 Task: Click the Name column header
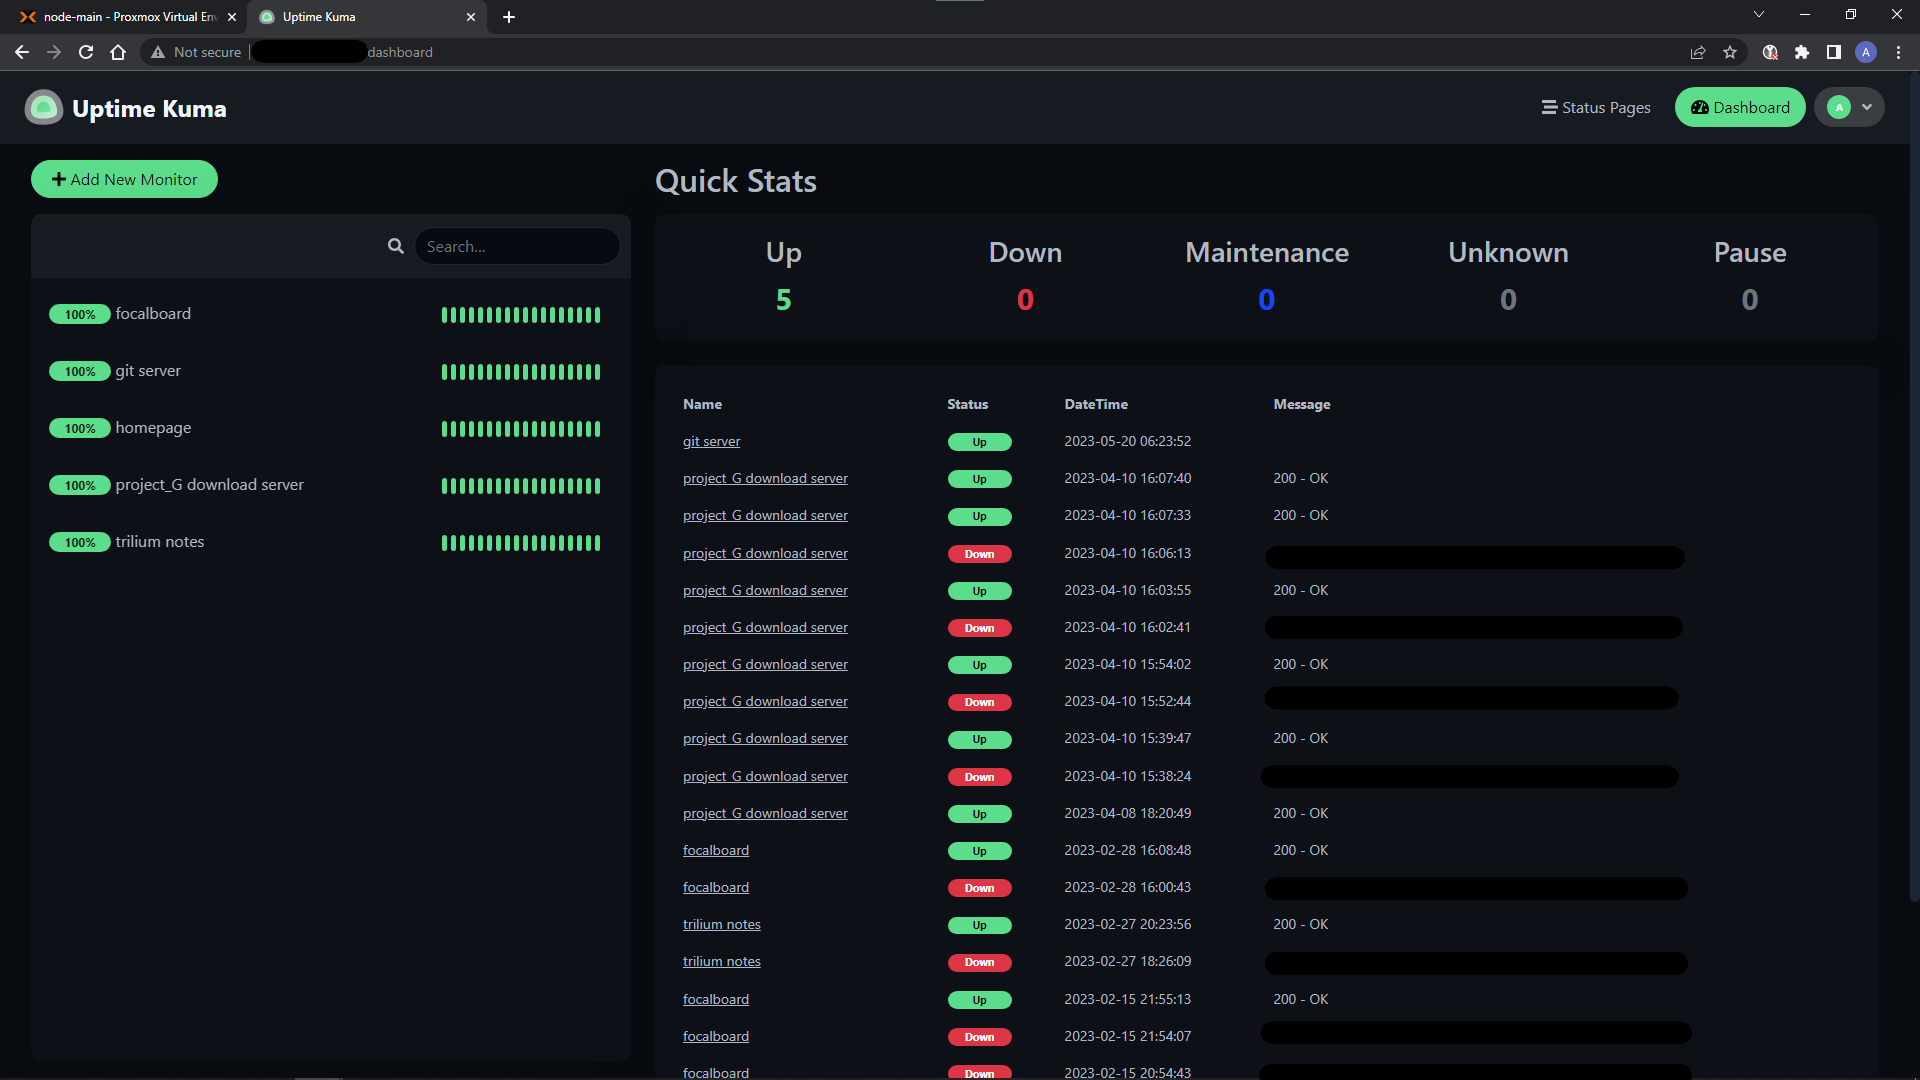[x=702, y=404]
